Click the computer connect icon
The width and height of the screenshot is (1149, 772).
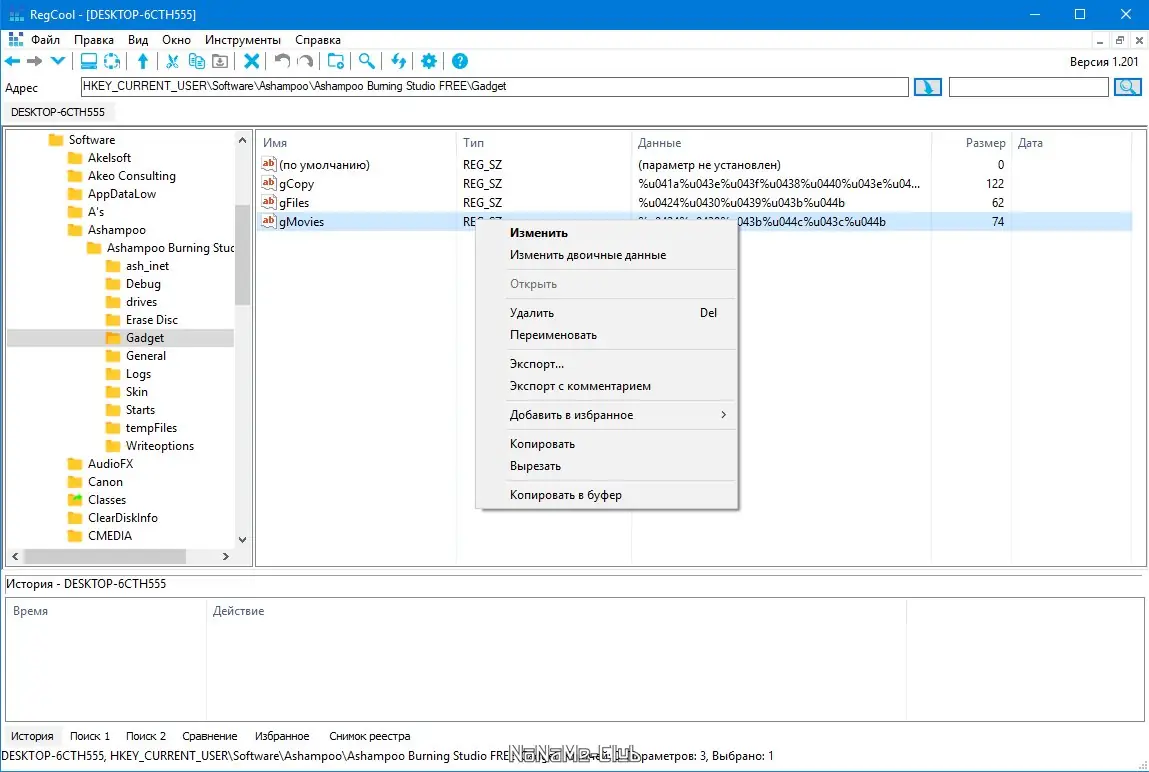click(x=89, y=62)
